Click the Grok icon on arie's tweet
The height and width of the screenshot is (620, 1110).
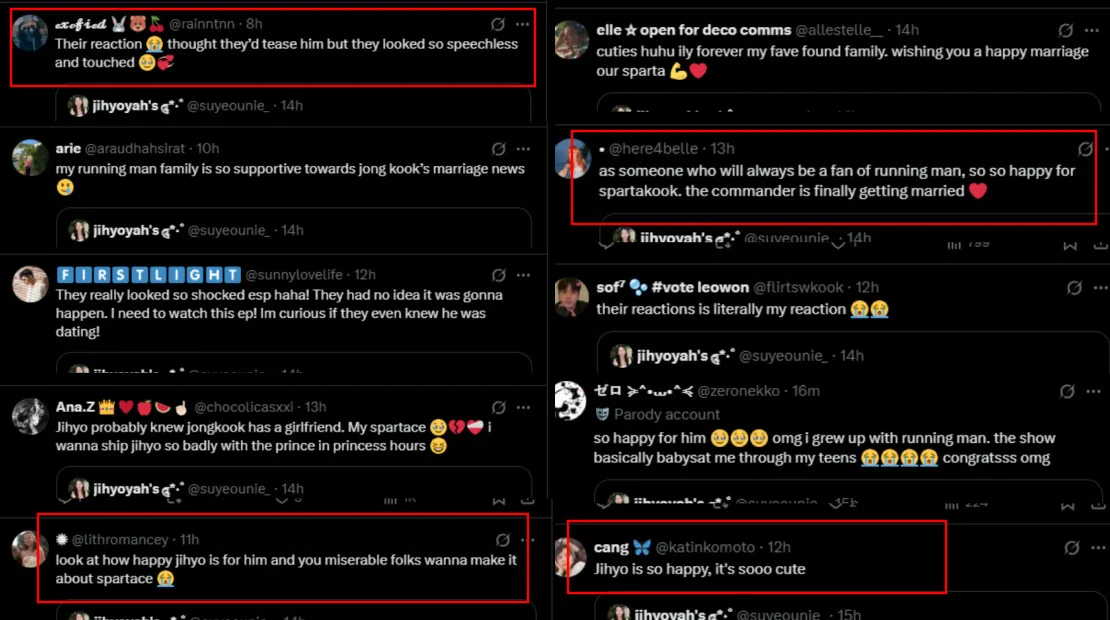[x=498, y=148]
